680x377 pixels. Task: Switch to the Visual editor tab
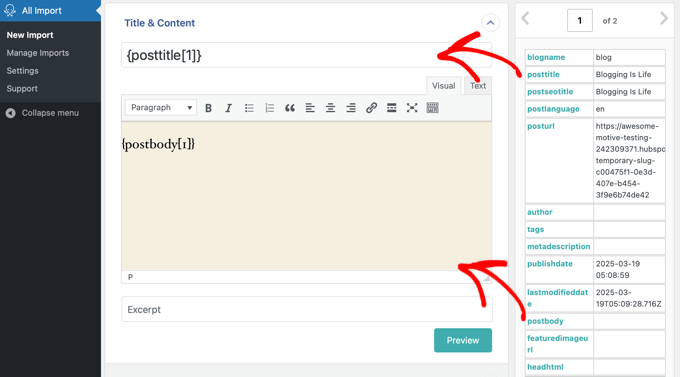coord(443,86)
